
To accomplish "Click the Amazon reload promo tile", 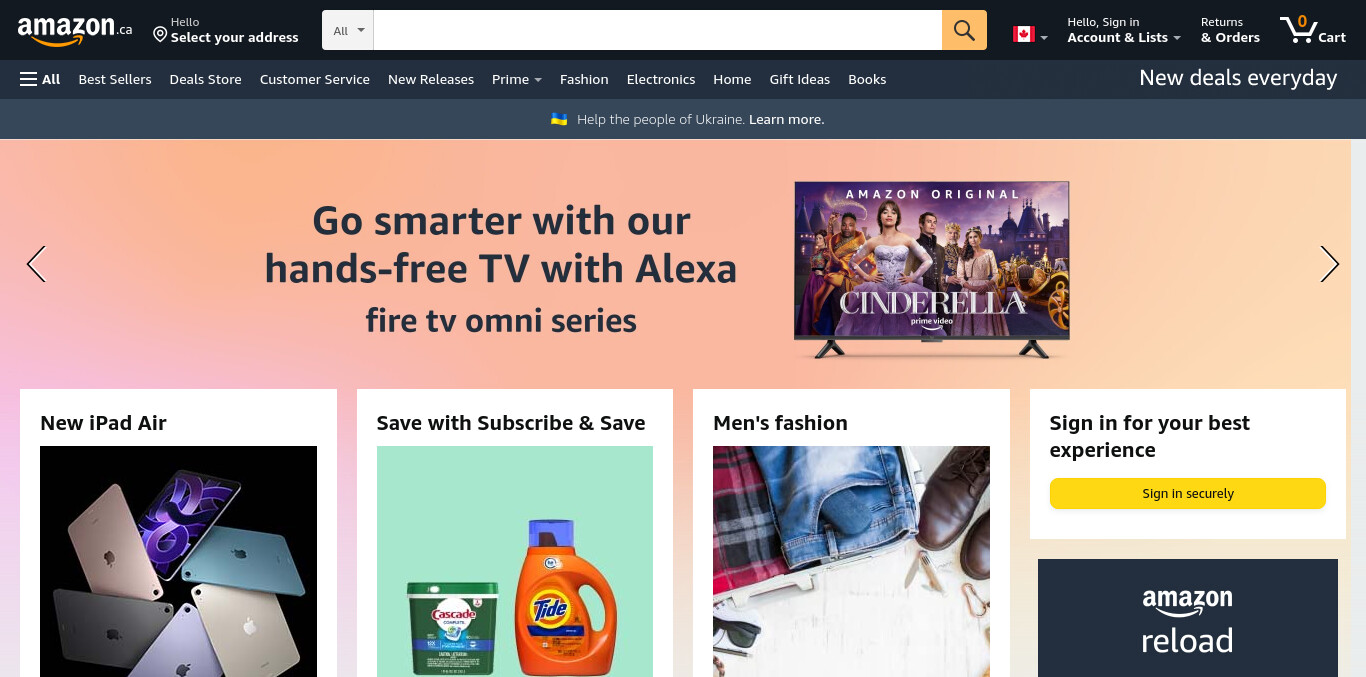I will [1188, 618].
